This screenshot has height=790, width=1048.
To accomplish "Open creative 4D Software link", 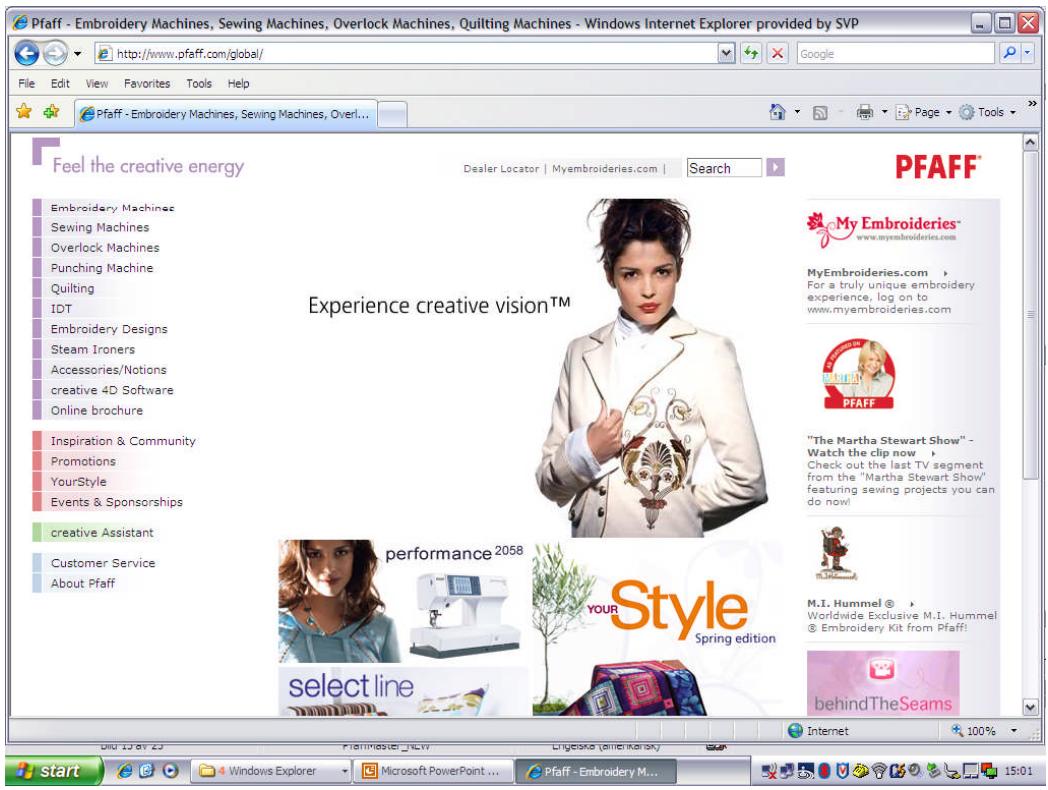I will [112, 390].
